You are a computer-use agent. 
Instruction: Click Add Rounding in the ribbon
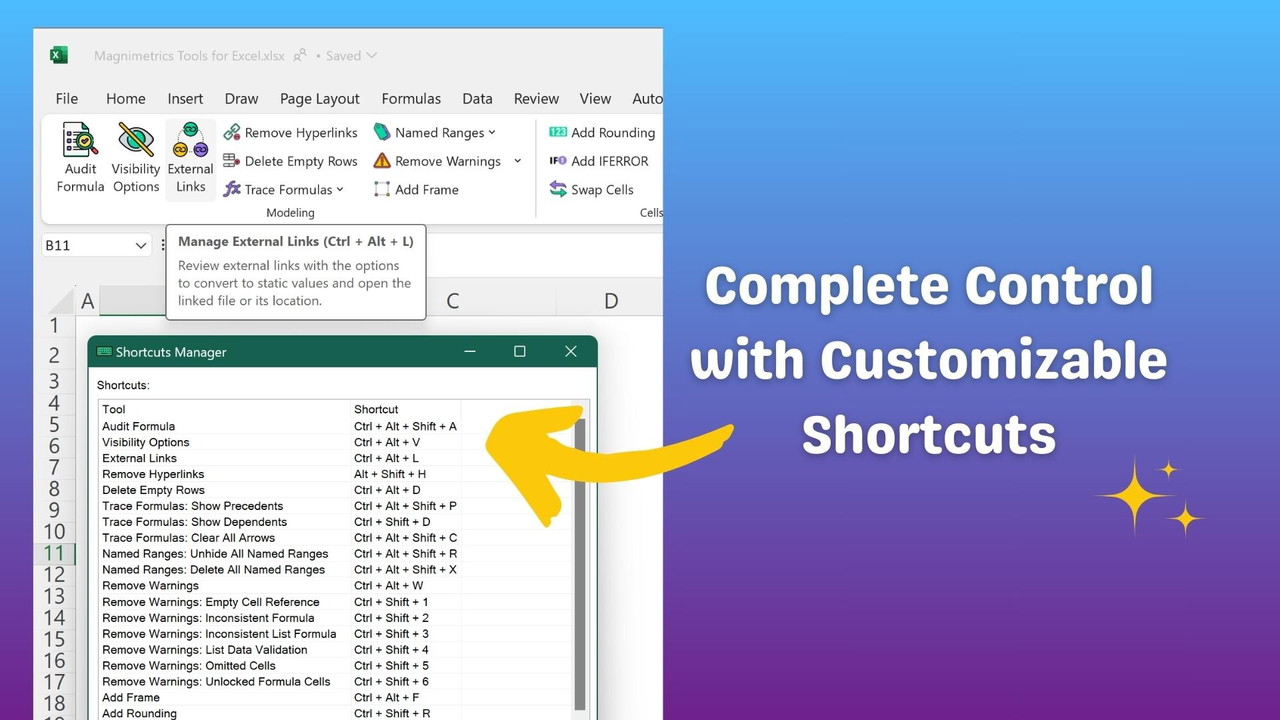click(602, 133)
